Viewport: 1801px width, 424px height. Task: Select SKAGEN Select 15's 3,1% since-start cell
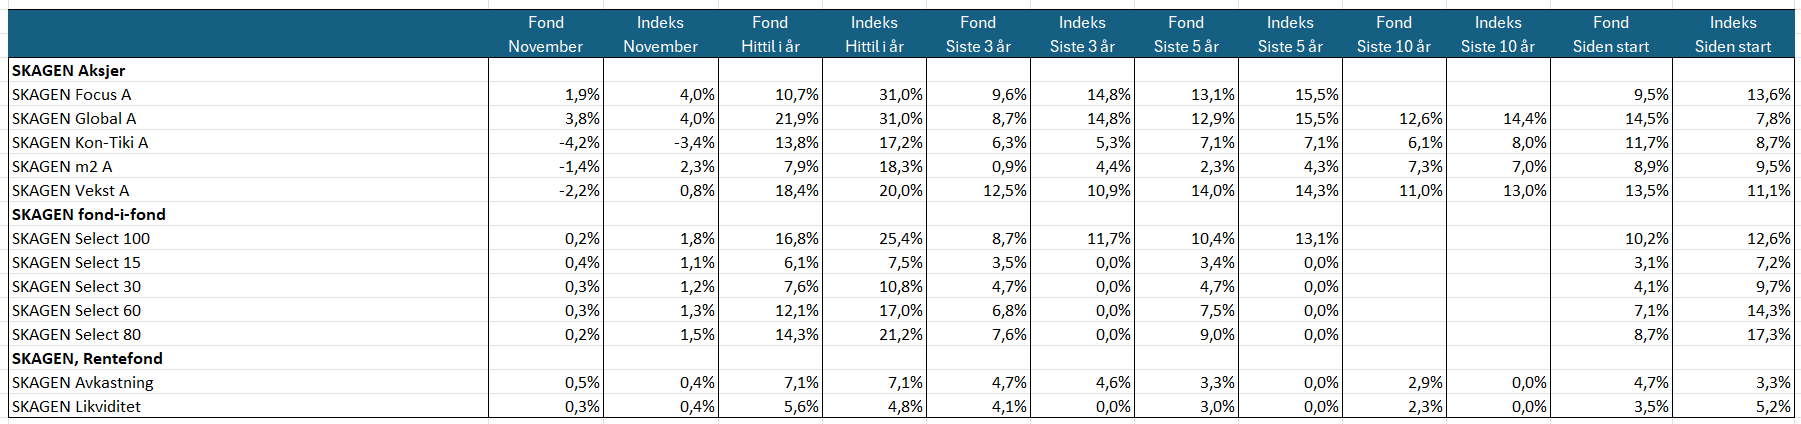[1651, 262]
